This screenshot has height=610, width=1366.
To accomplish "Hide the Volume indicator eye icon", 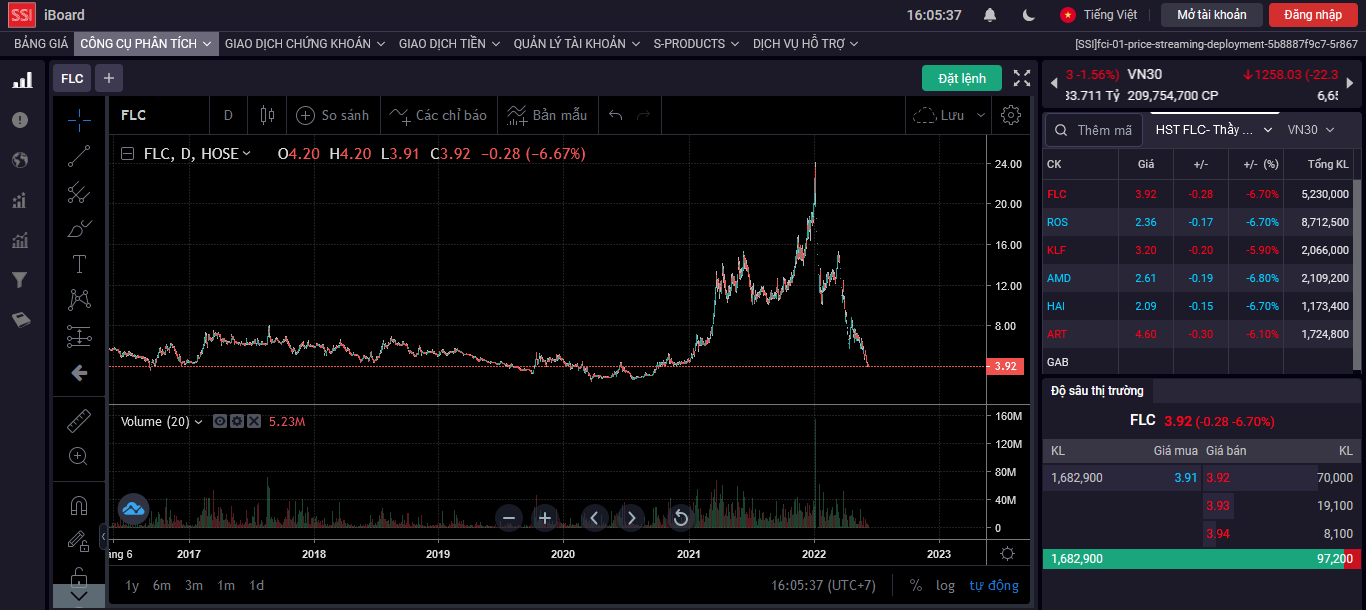I will 220,422.
